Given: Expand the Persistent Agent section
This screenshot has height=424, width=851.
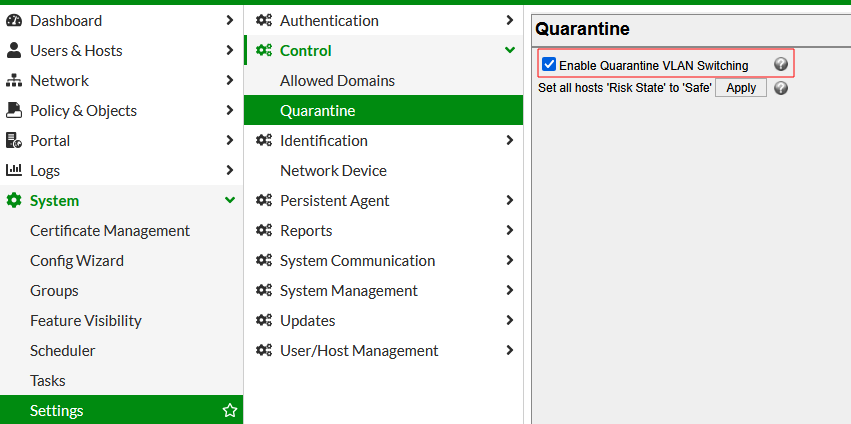Looking at the screenshot, I should [x=510, y=200].
